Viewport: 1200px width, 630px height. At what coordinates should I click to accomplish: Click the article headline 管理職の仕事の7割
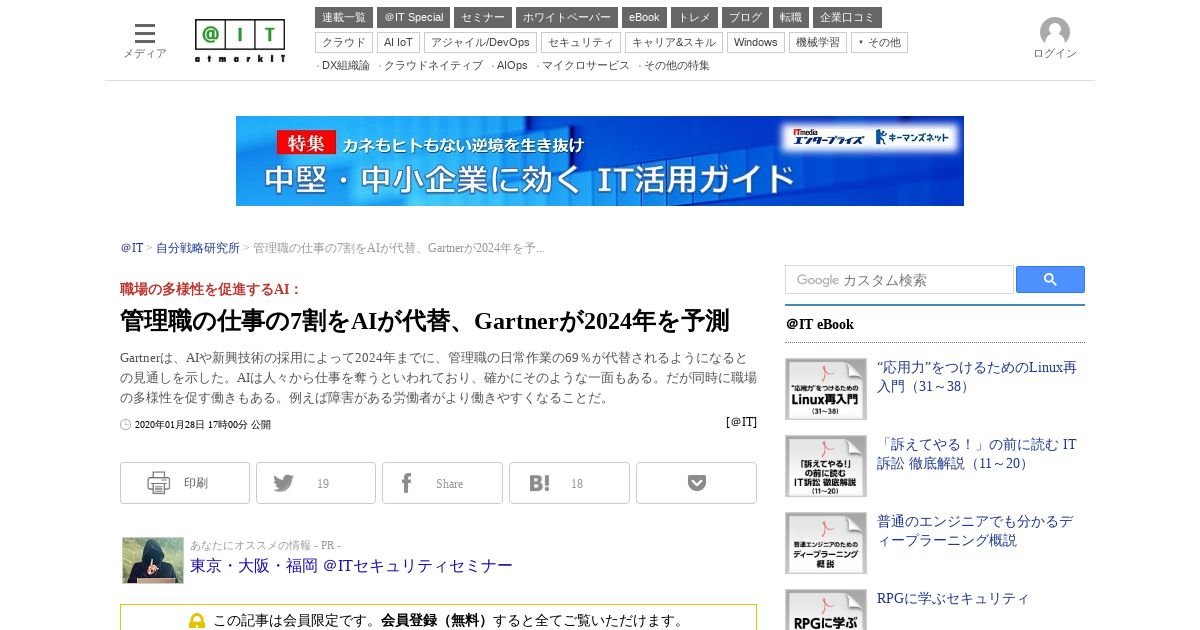[425, 321]
